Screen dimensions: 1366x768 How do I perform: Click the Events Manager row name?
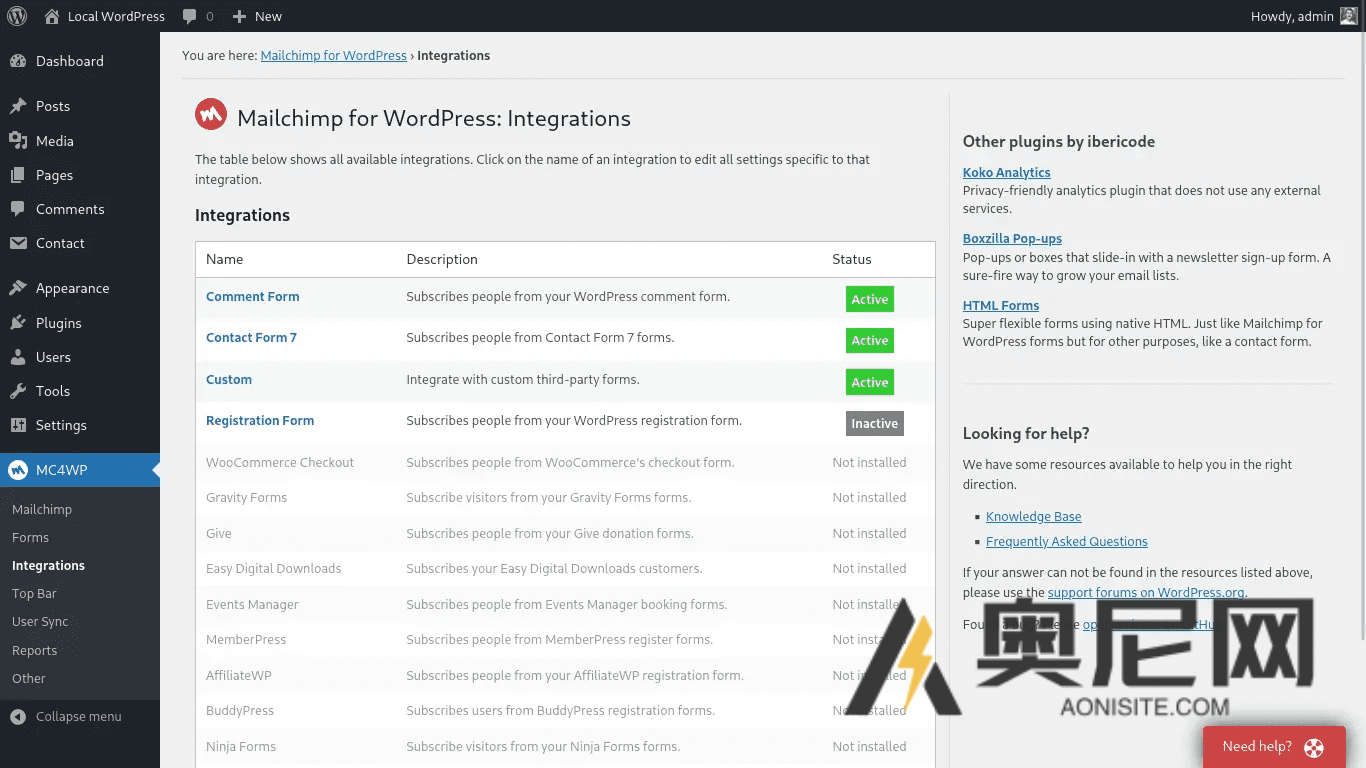click(252, 605)
